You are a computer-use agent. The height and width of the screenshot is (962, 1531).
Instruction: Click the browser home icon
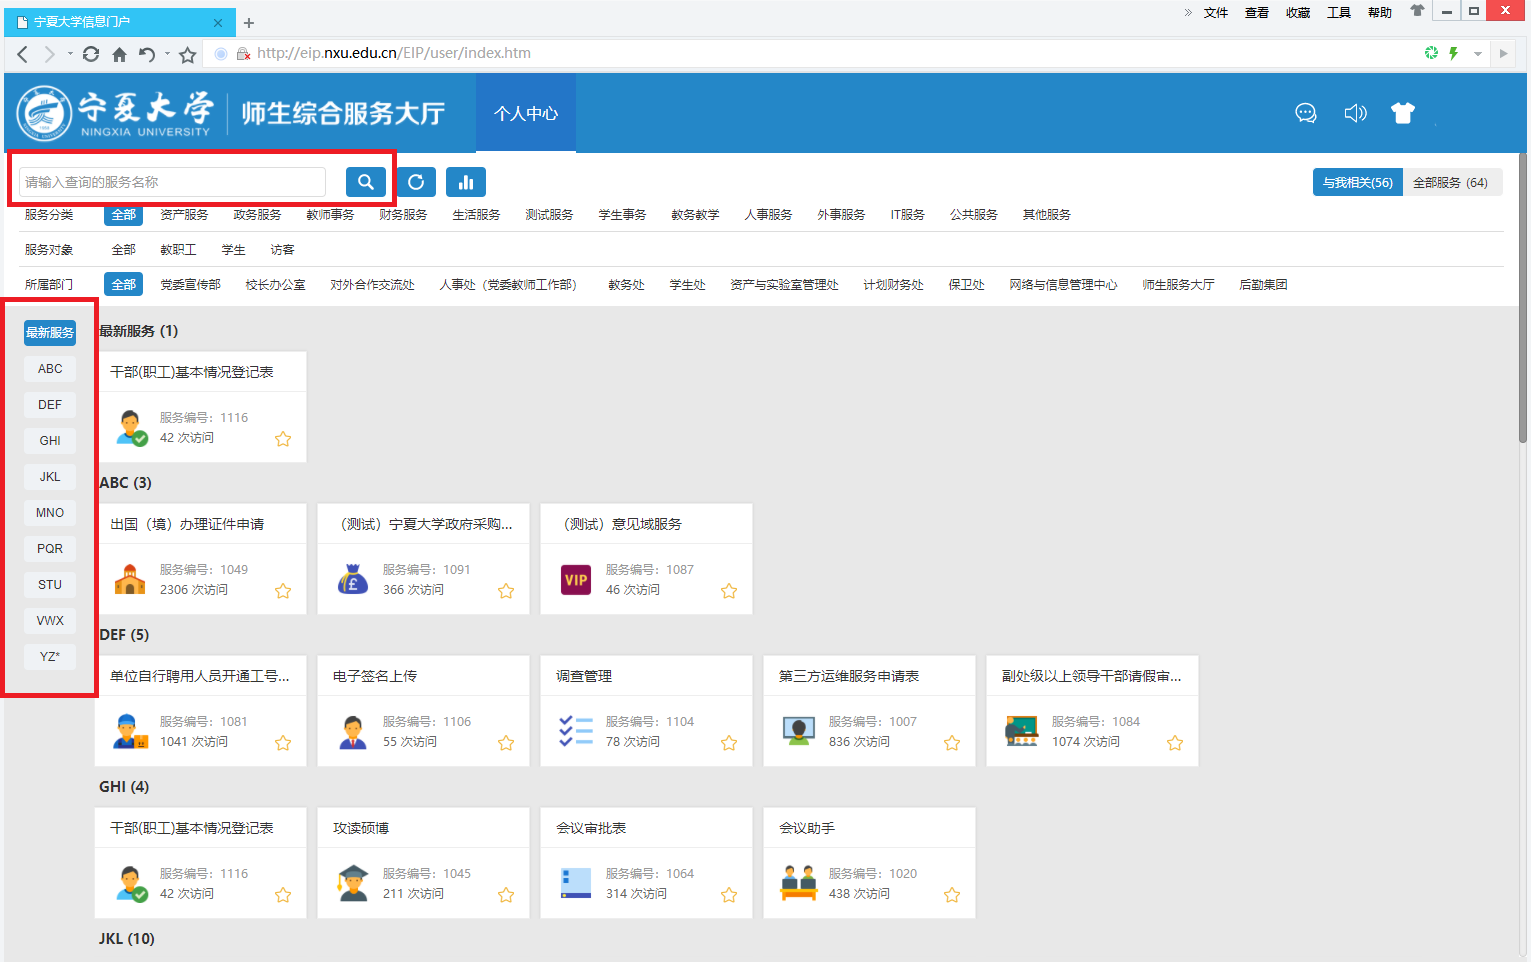pyautogui.click(x=119, y=54)
